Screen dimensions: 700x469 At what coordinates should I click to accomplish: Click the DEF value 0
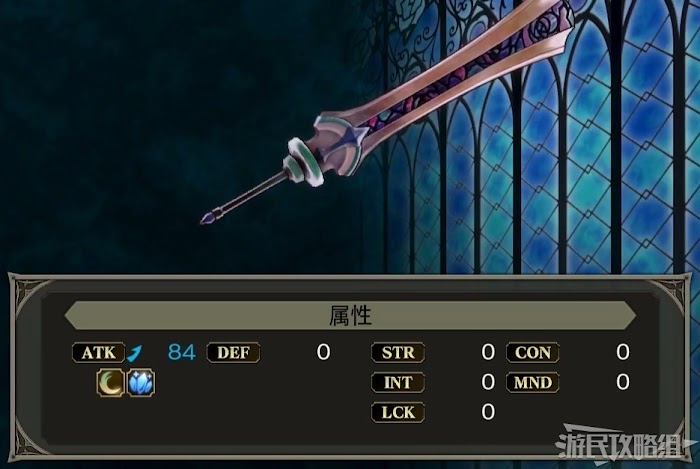click(323, 352)
